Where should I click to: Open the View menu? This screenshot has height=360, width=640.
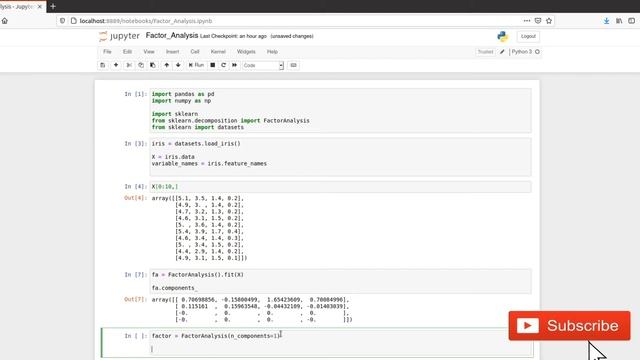pos(149,52)
